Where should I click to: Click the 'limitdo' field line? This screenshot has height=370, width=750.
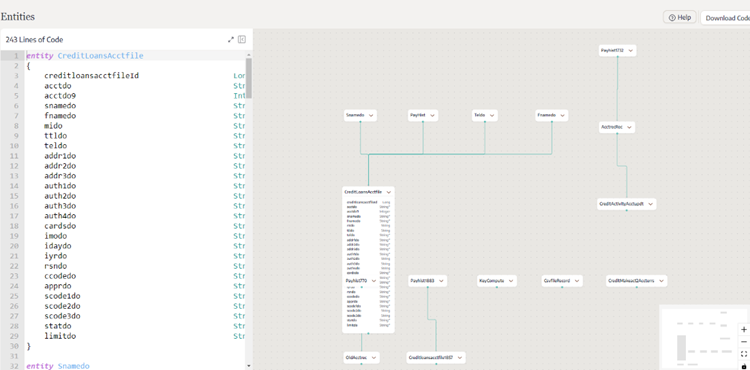(x=60, y=336)
